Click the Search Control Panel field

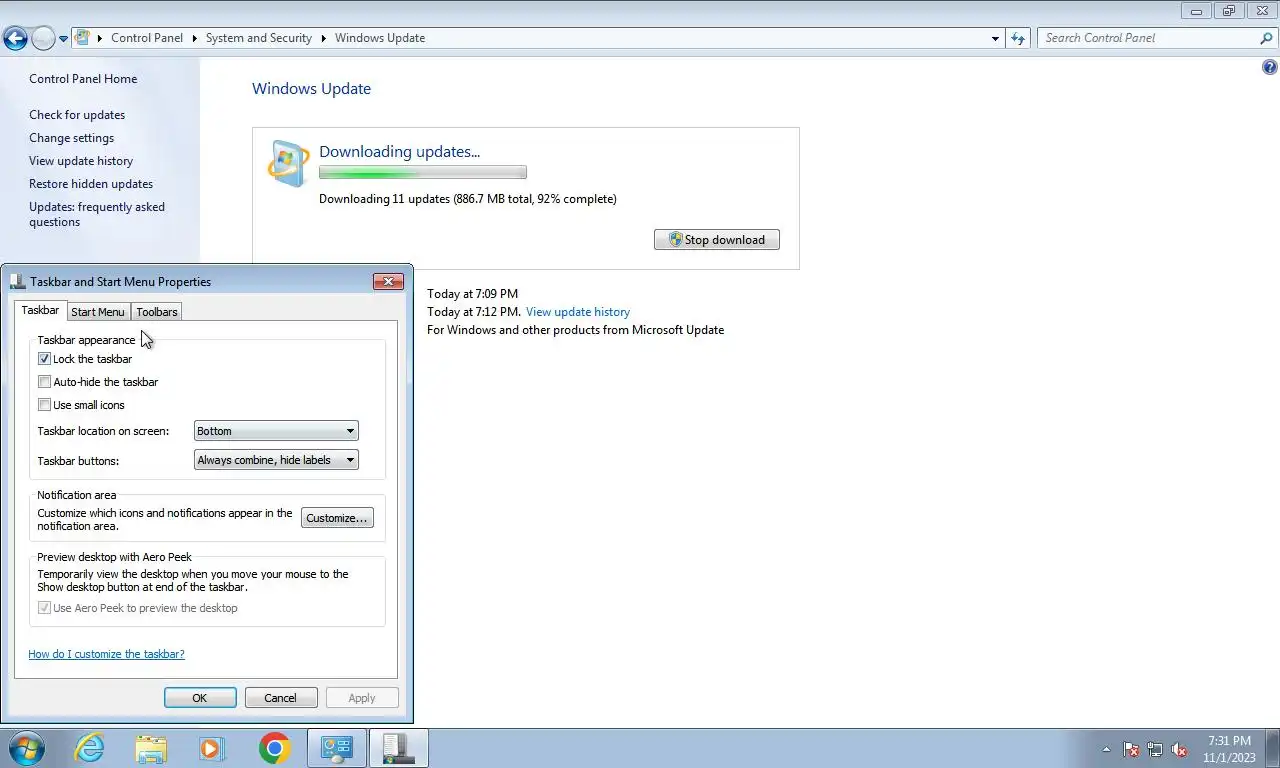1148,38
